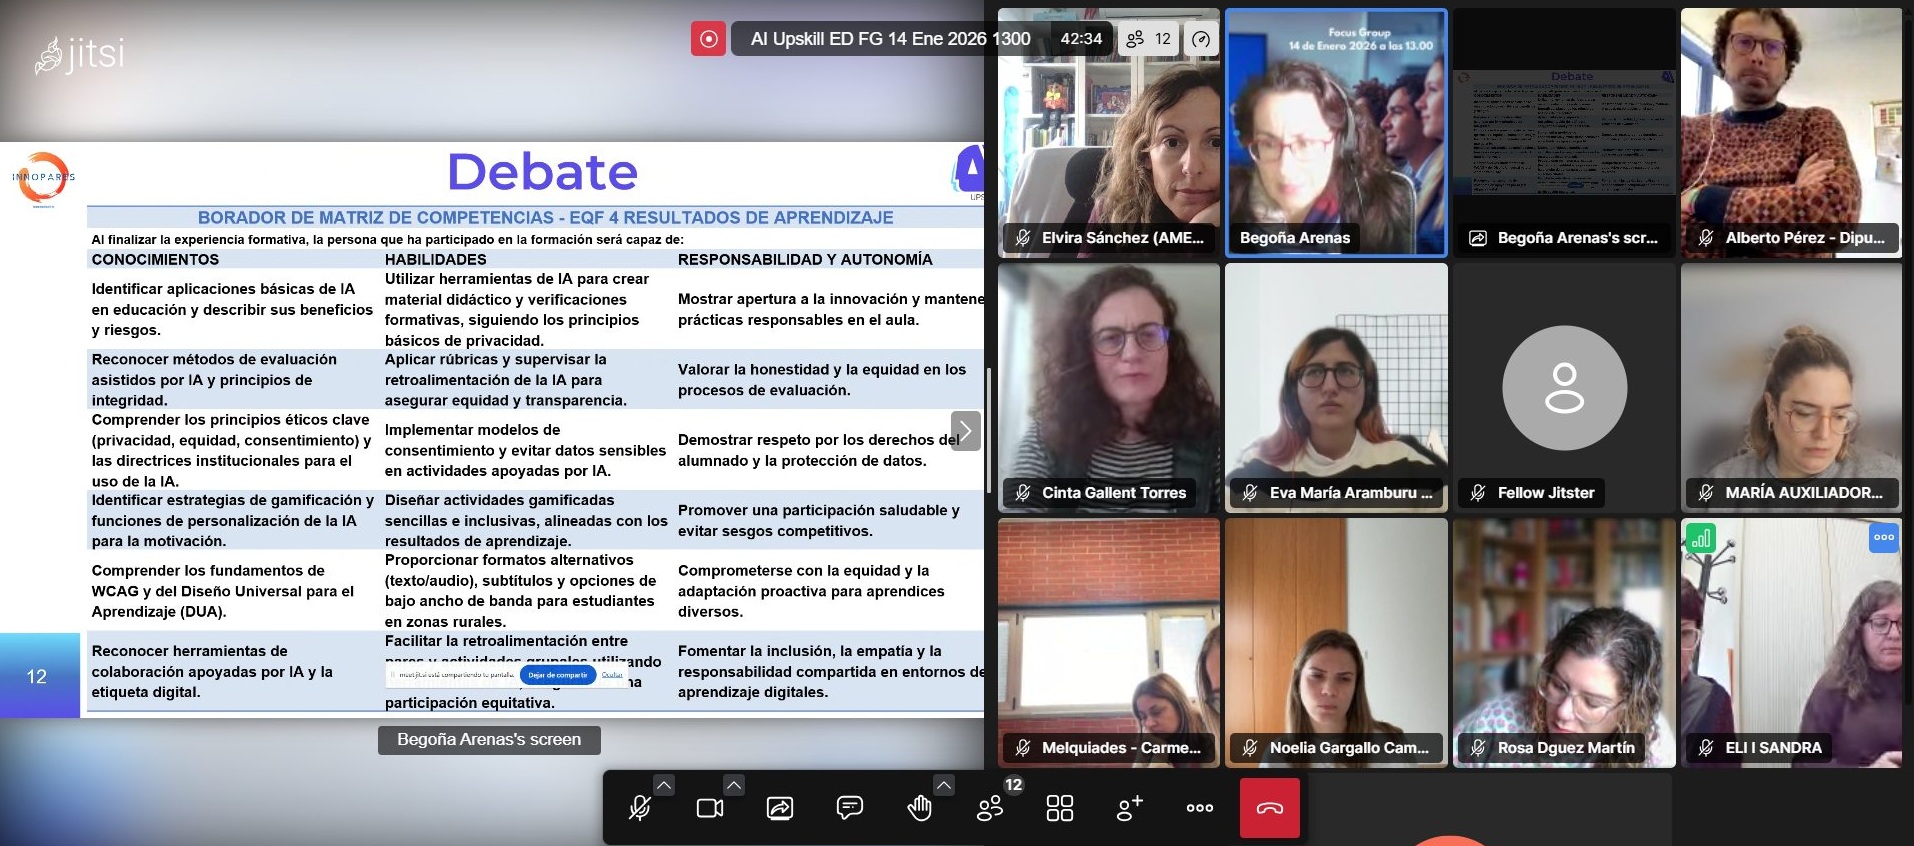The width and height of the screenshot is (1914, 846).
Task: Click the screen share icon
Action: [780, 808]
